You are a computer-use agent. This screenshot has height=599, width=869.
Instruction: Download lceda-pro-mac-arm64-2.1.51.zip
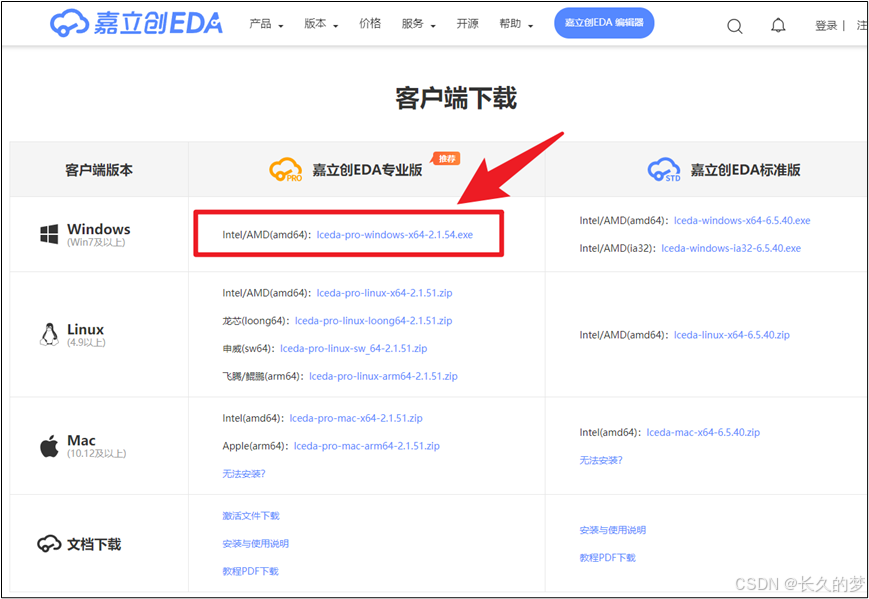pyautogui.click(x=366, y=446)
